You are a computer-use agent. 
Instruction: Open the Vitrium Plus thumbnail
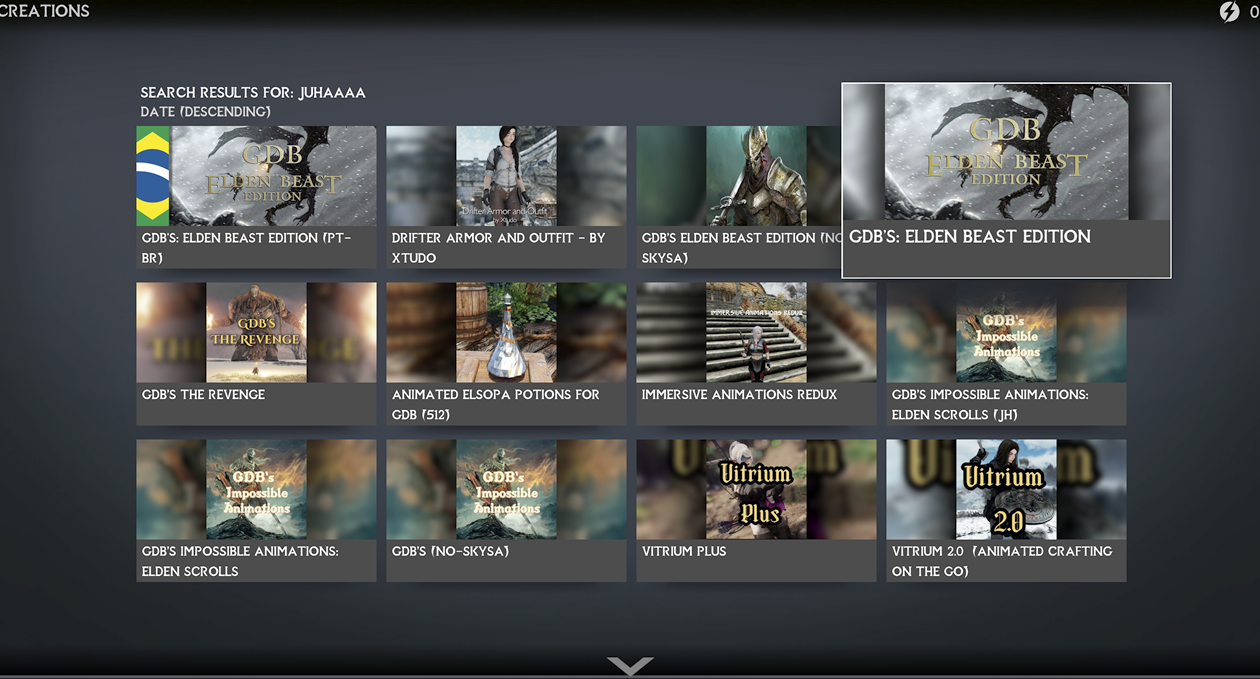tap(757, 489)
